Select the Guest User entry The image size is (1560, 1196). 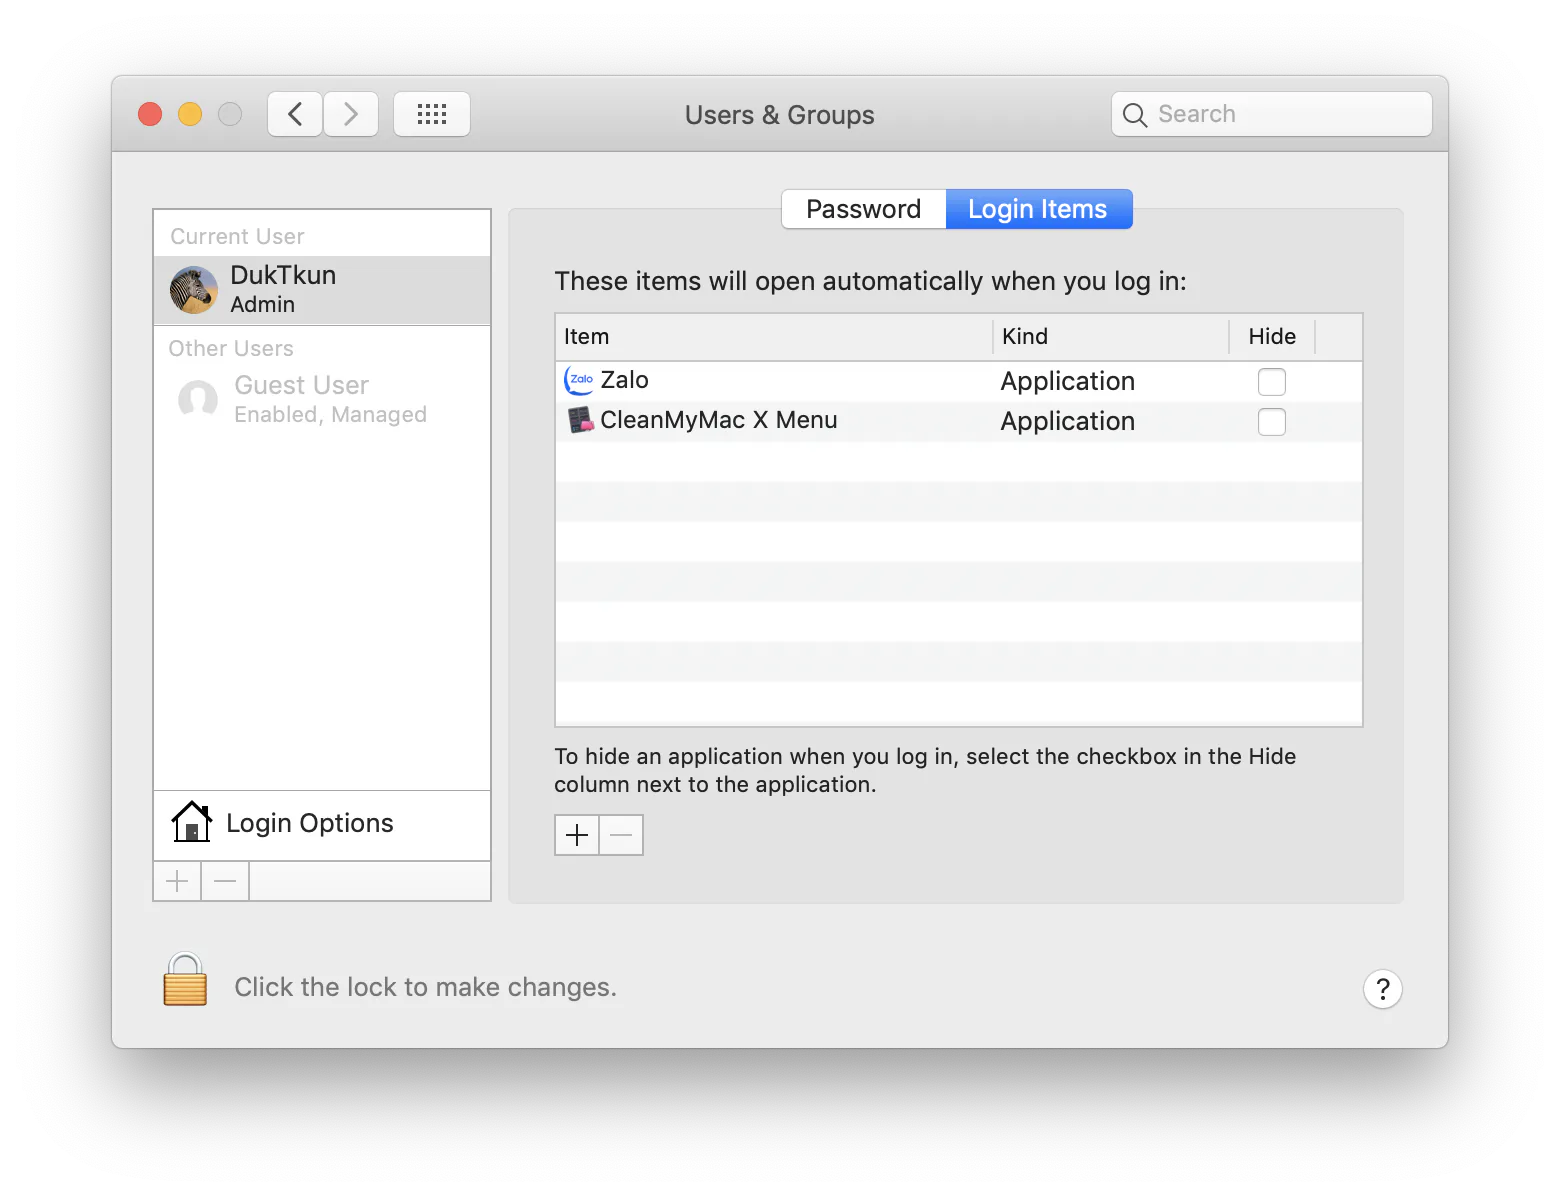pyautogui.click(x=322, y=399)
